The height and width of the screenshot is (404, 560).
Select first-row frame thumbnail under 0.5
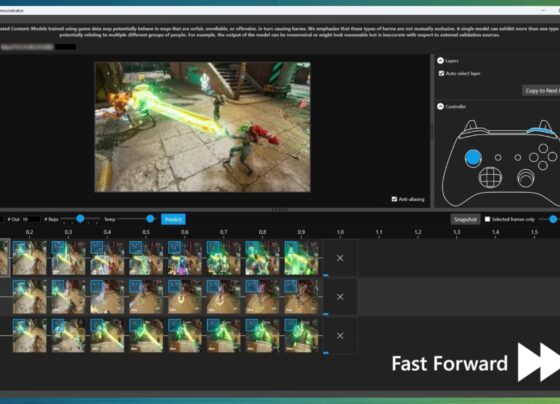point(146,258)
